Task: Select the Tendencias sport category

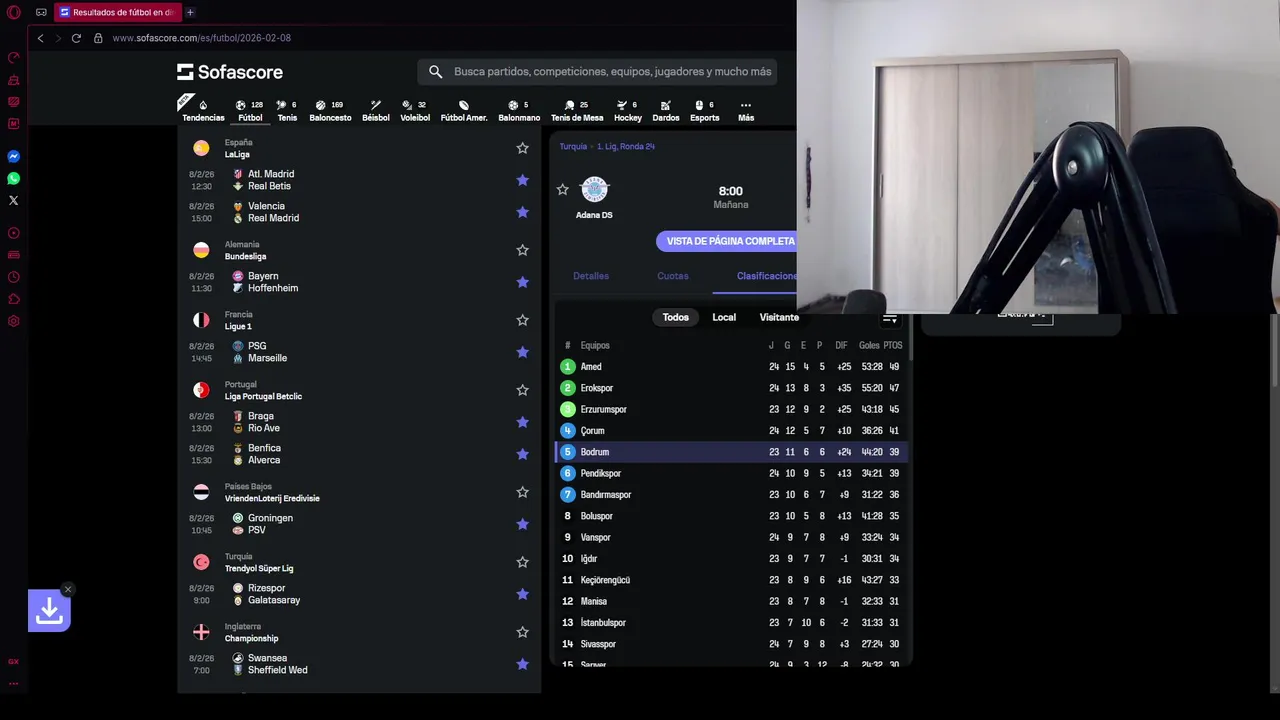Action: (x=203, y=110)
